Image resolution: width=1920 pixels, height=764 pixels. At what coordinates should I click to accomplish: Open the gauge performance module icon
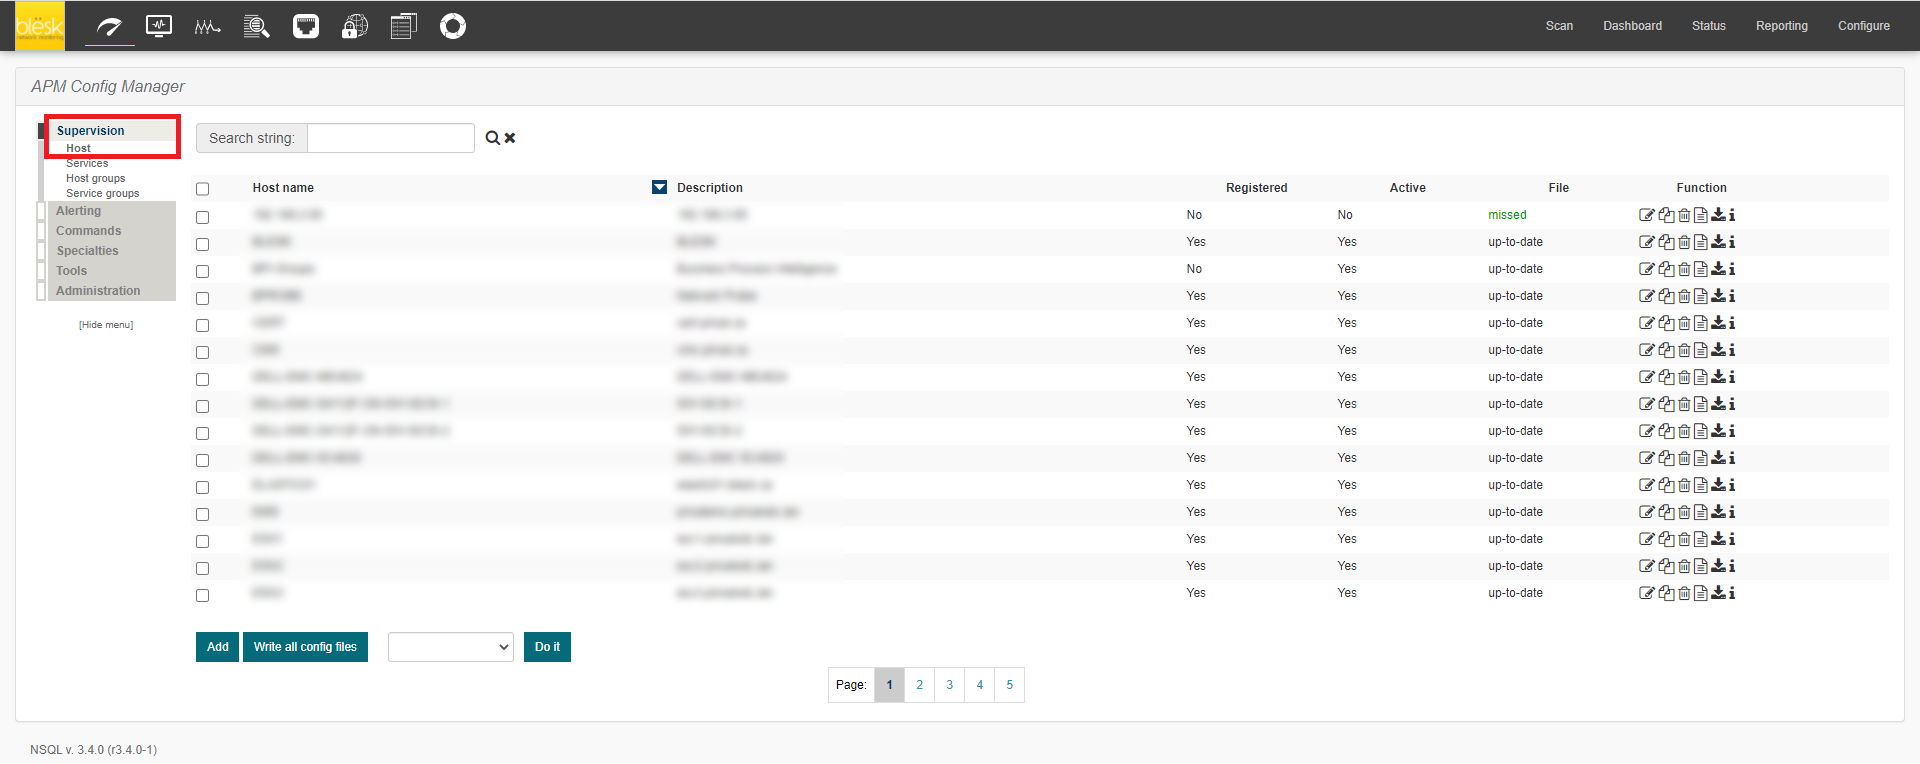(x=109, y=27)
